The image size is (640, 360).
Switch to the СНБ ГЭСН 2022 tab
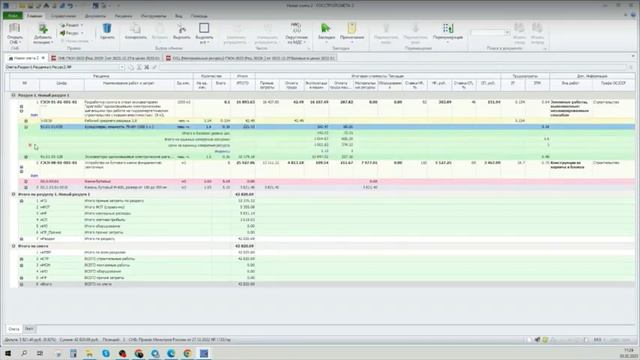106,58
